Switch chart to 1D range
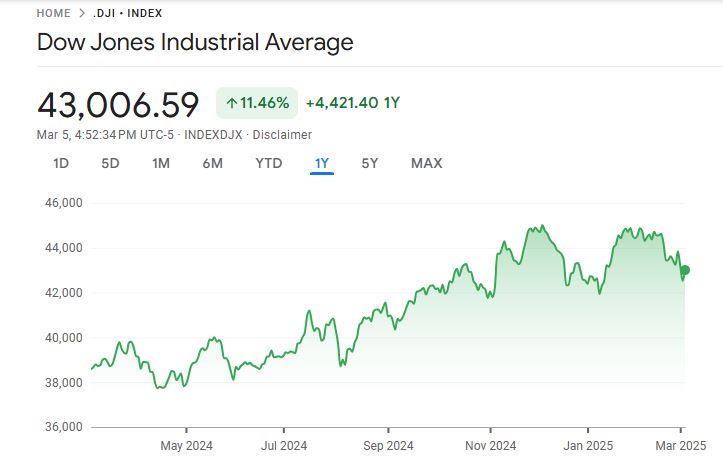723x472 pixels. tap(61, 163)
